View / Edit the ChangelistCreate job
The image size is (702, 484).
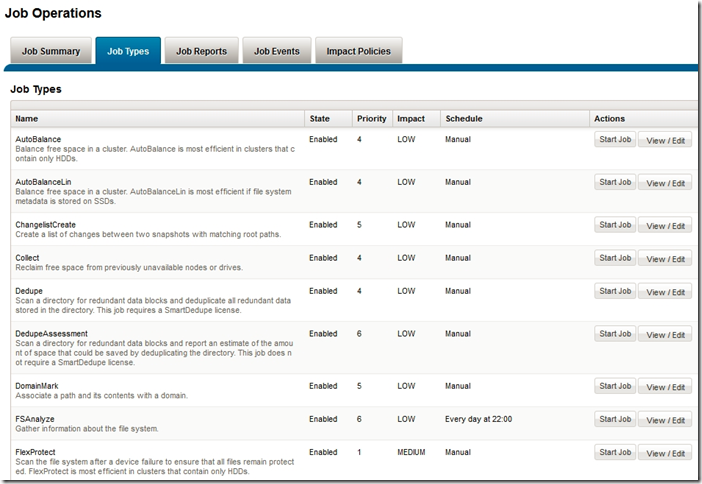665,226
